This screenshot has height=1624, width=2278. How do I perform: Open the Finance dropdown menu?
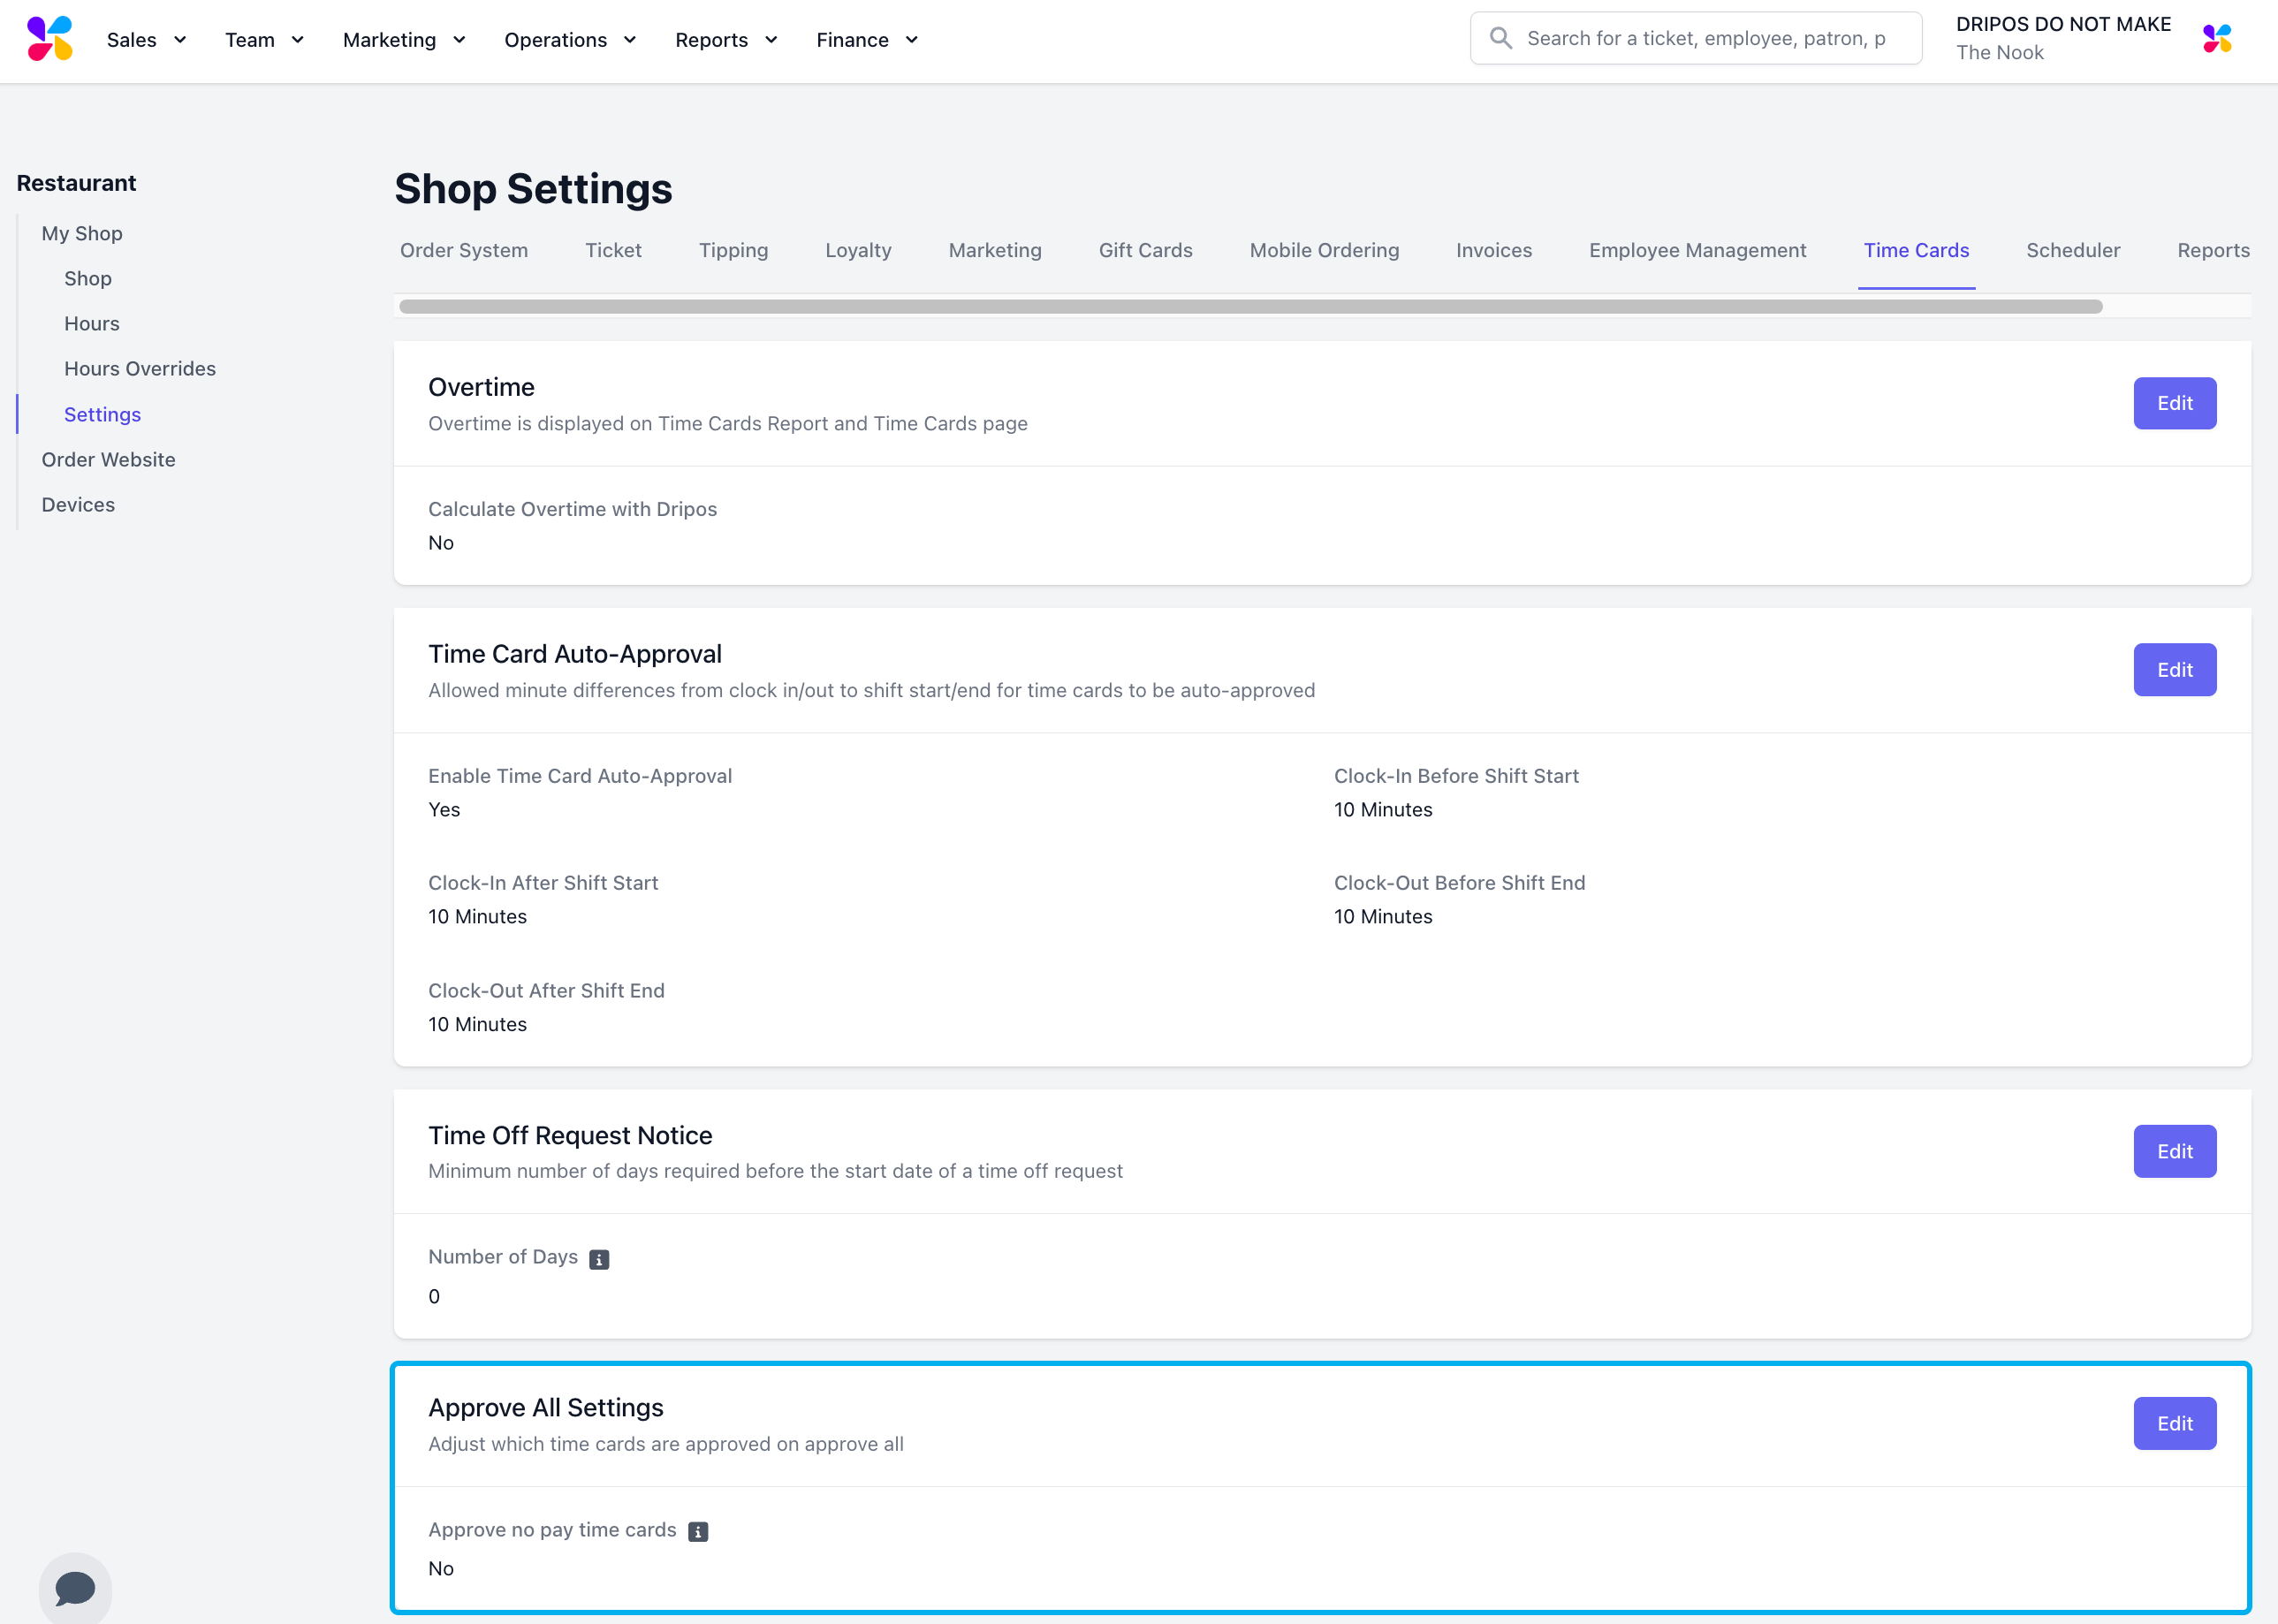tap(867, 40)
